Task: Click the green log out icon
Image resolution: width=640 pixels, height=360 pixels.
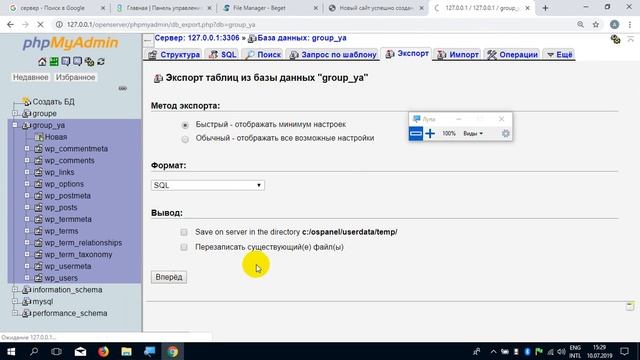Action: click(x=54, y=62)
